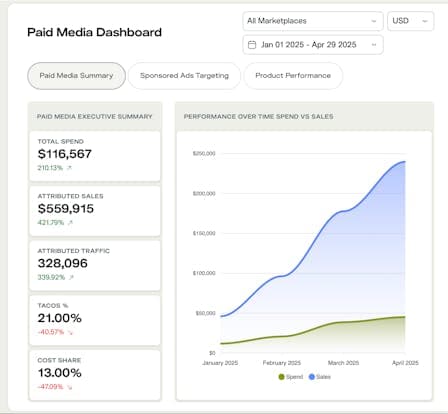
Task: Open the USD currency dropdown
Action: [x=411, y=21]
